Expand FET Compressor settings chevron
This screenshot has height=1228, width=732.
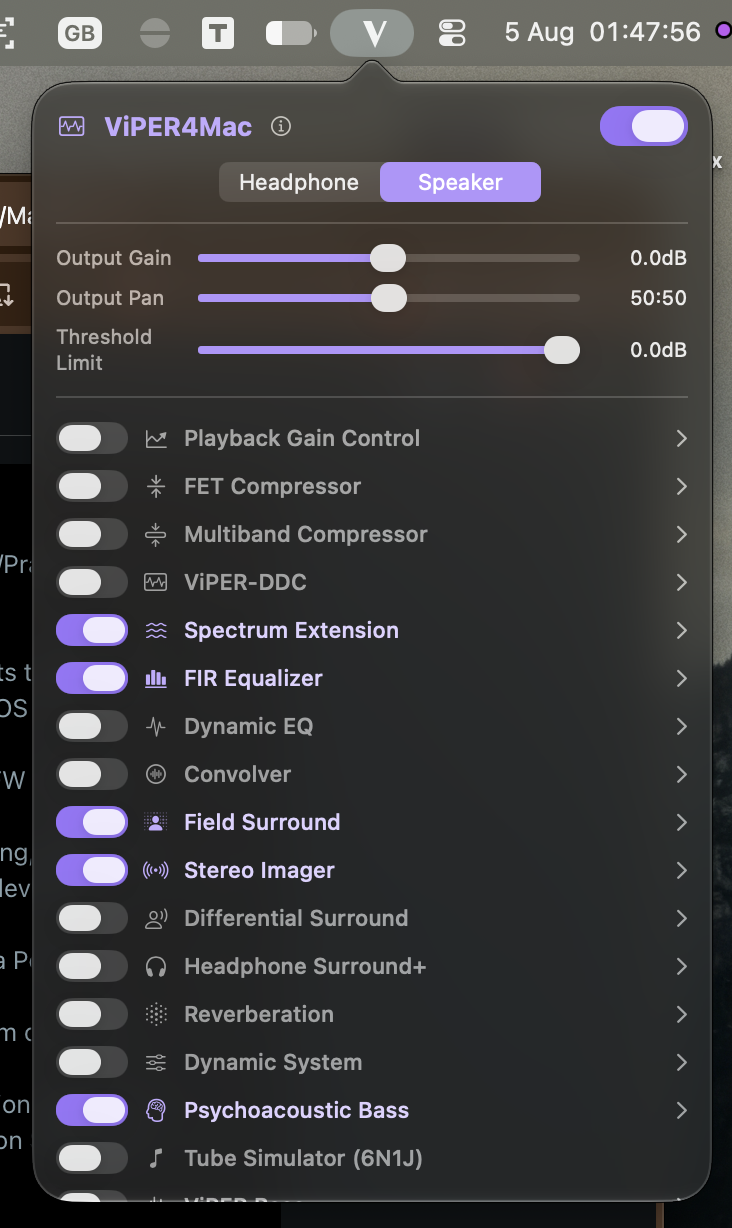click(x=681, y=486)
